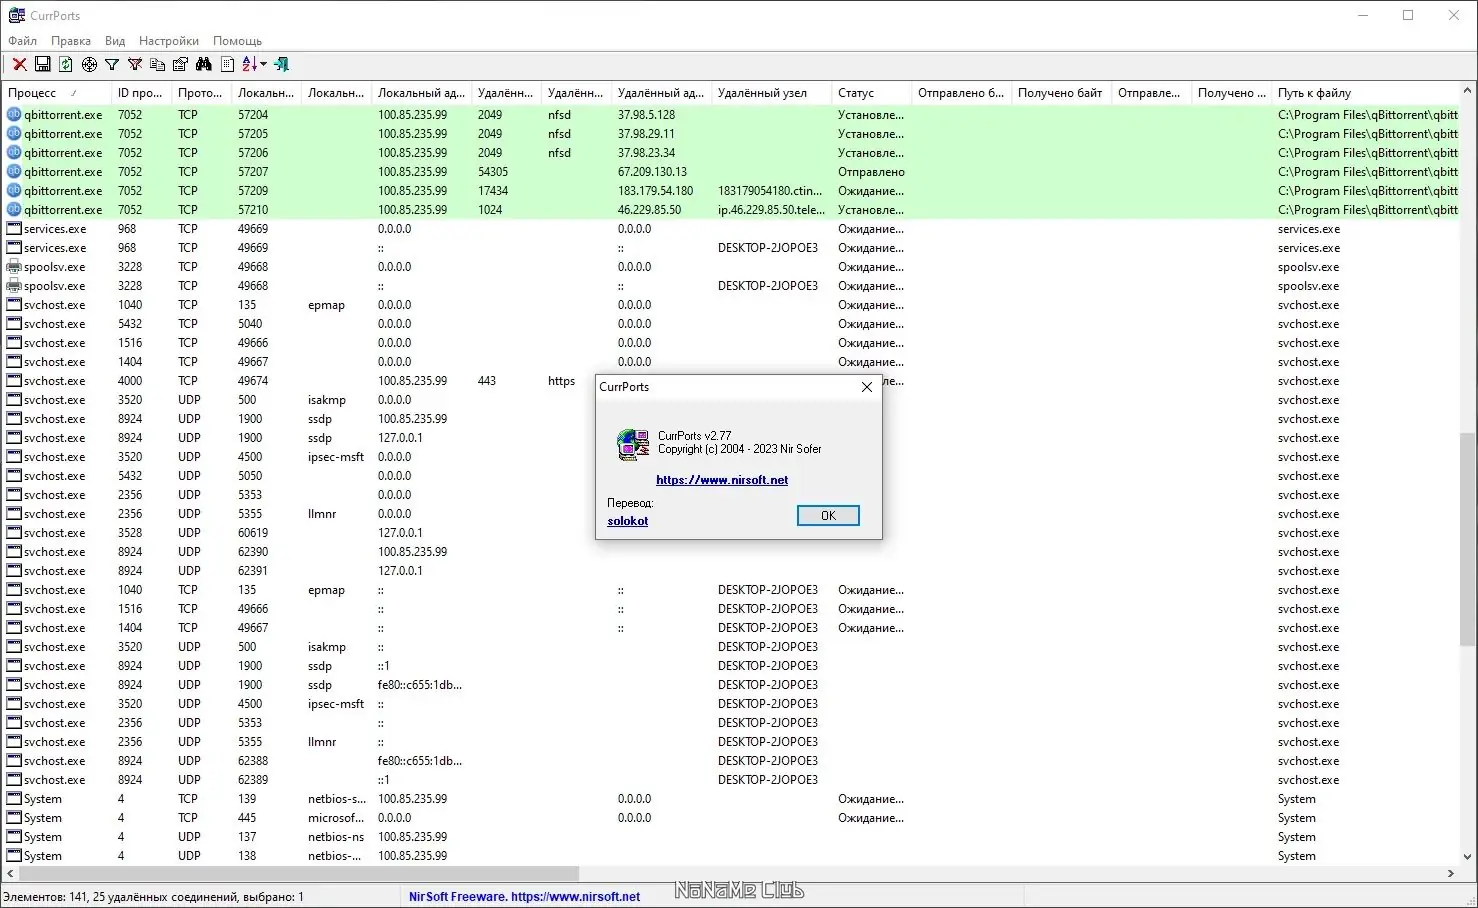The width and height of the screenshot is (1478, 908).
Task: Open the solokot translator link
Action: coord(628,521)
